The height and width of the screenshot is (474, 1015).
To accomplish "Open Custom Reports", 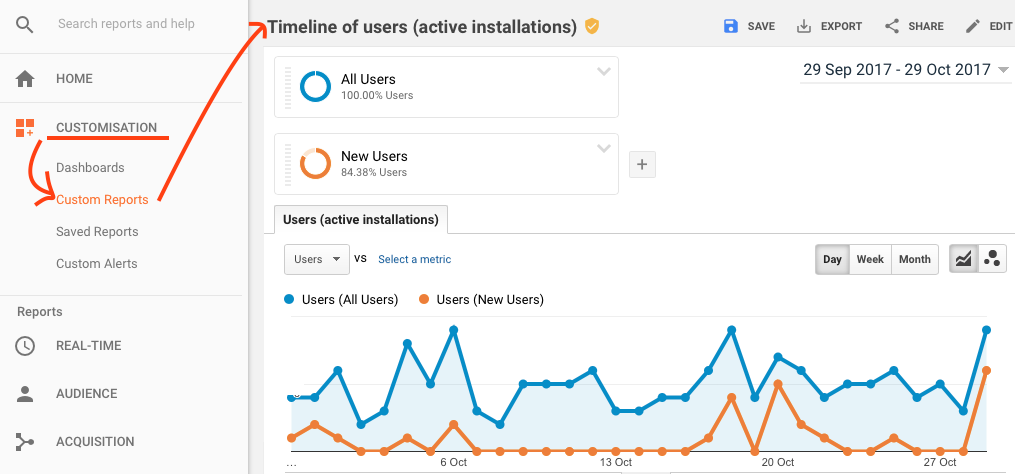I will [x=102, y=199].
